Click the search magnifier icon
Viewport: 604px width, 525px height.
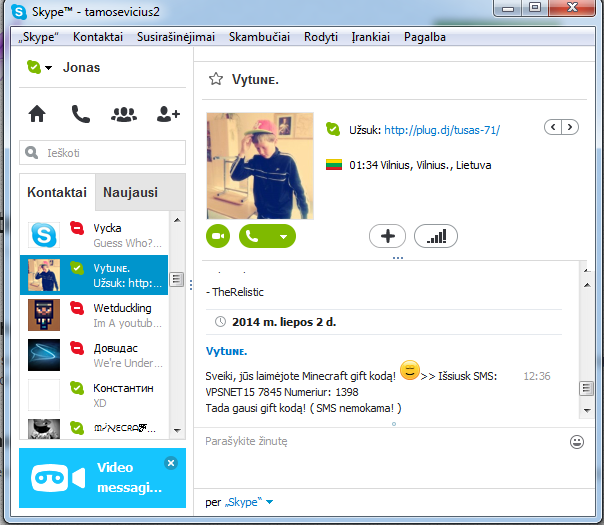click(x=32, y=153)
